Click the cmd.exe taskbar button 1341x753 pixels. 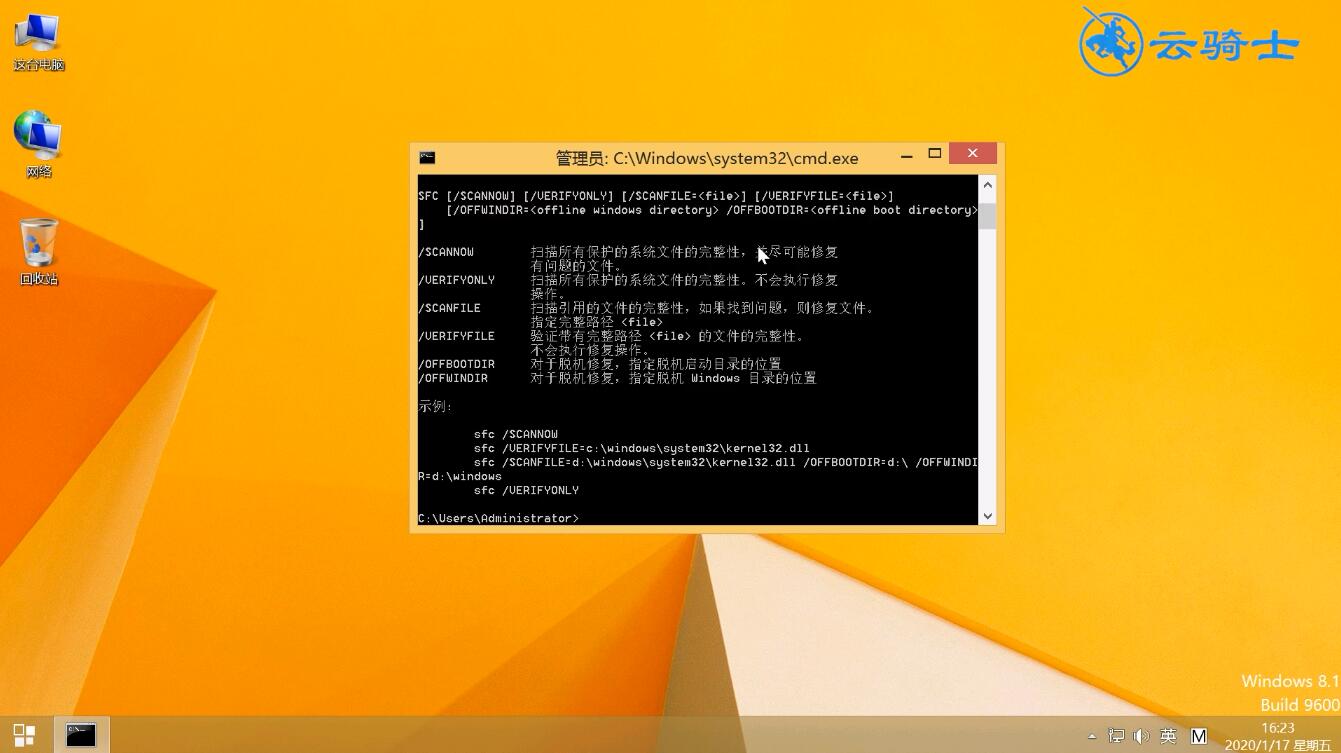81,735
